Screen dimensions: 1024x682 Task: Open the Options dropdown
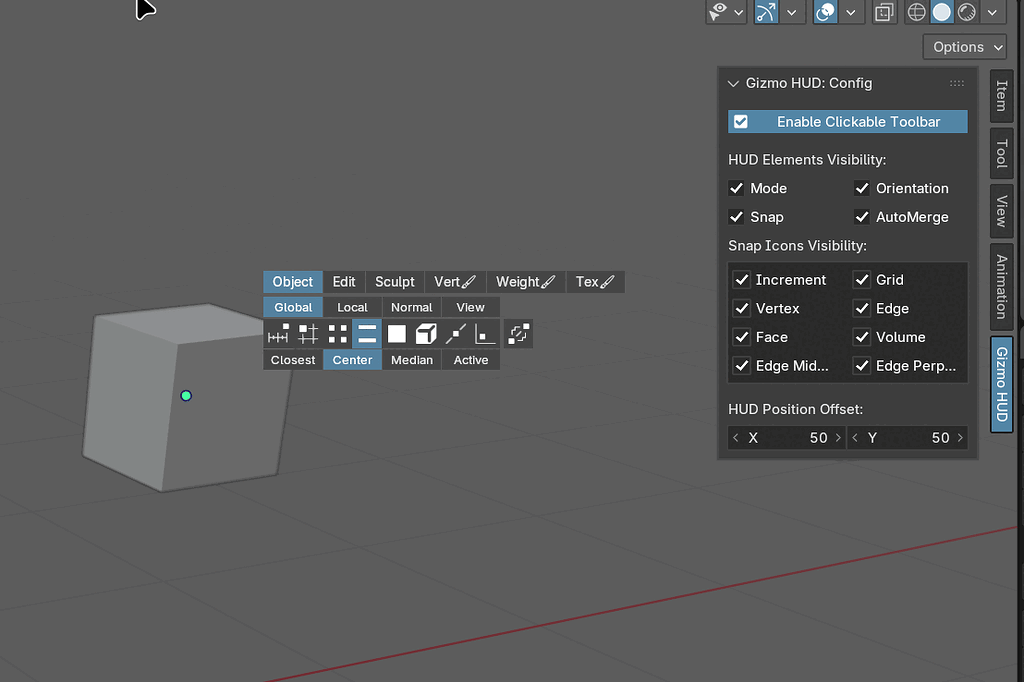(965, 47)
